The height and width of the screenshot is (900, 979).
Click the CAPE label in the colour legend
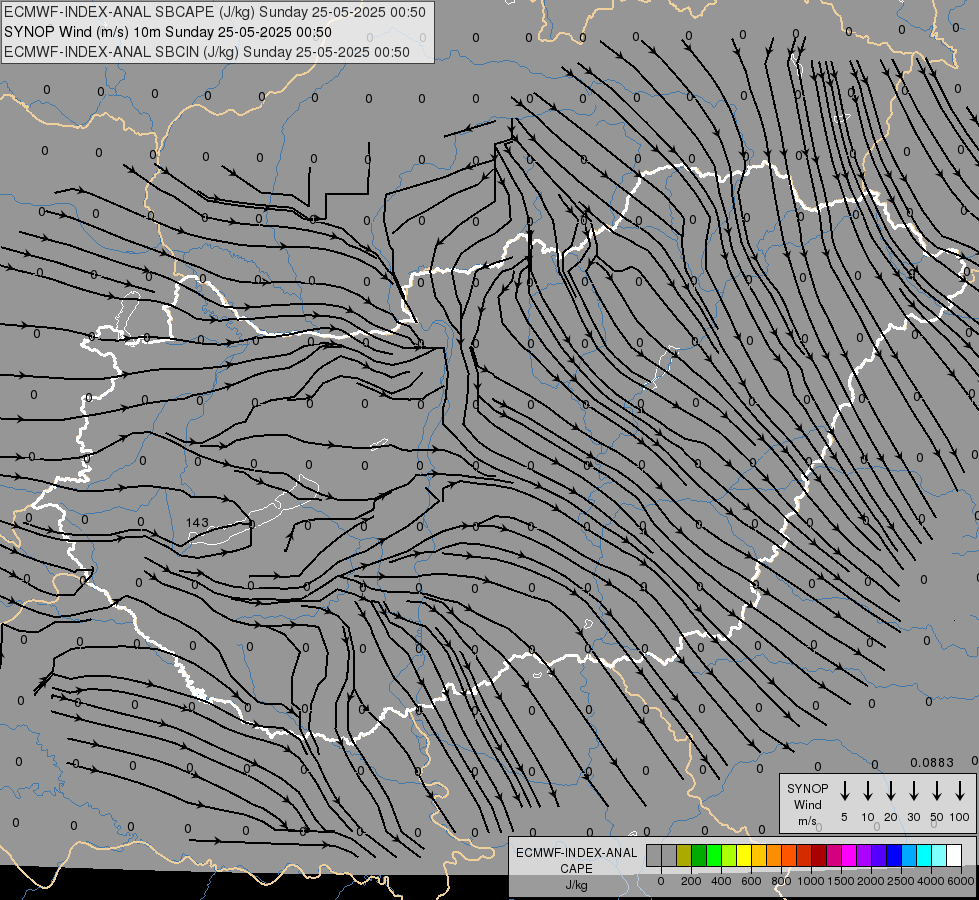pyautogui.click(x=576, y=869)
